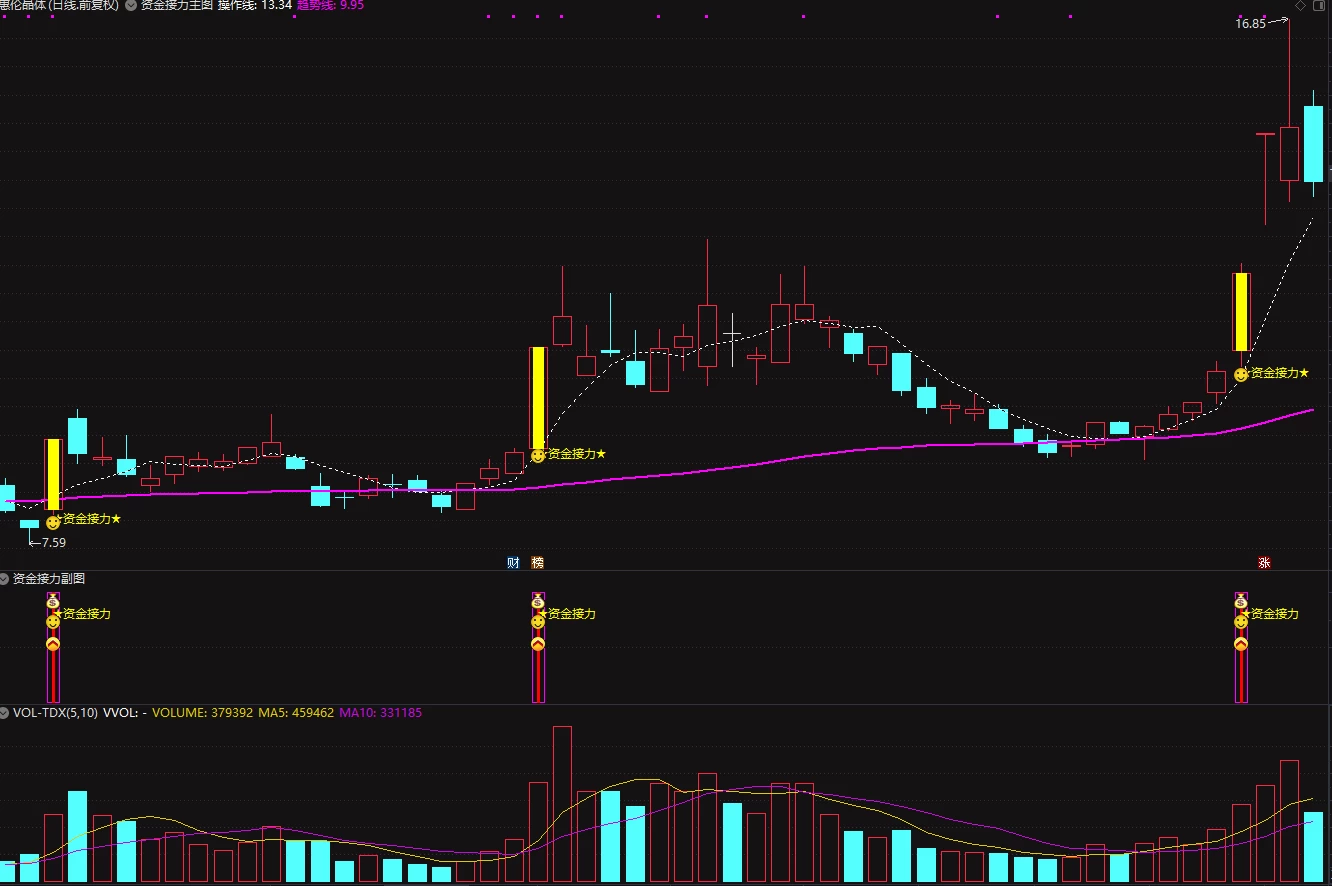The height and width of the screenshot is (886, 1332).
Task: Click the middle money bag icon in 资金接力副图
Action: coord(538,602)
